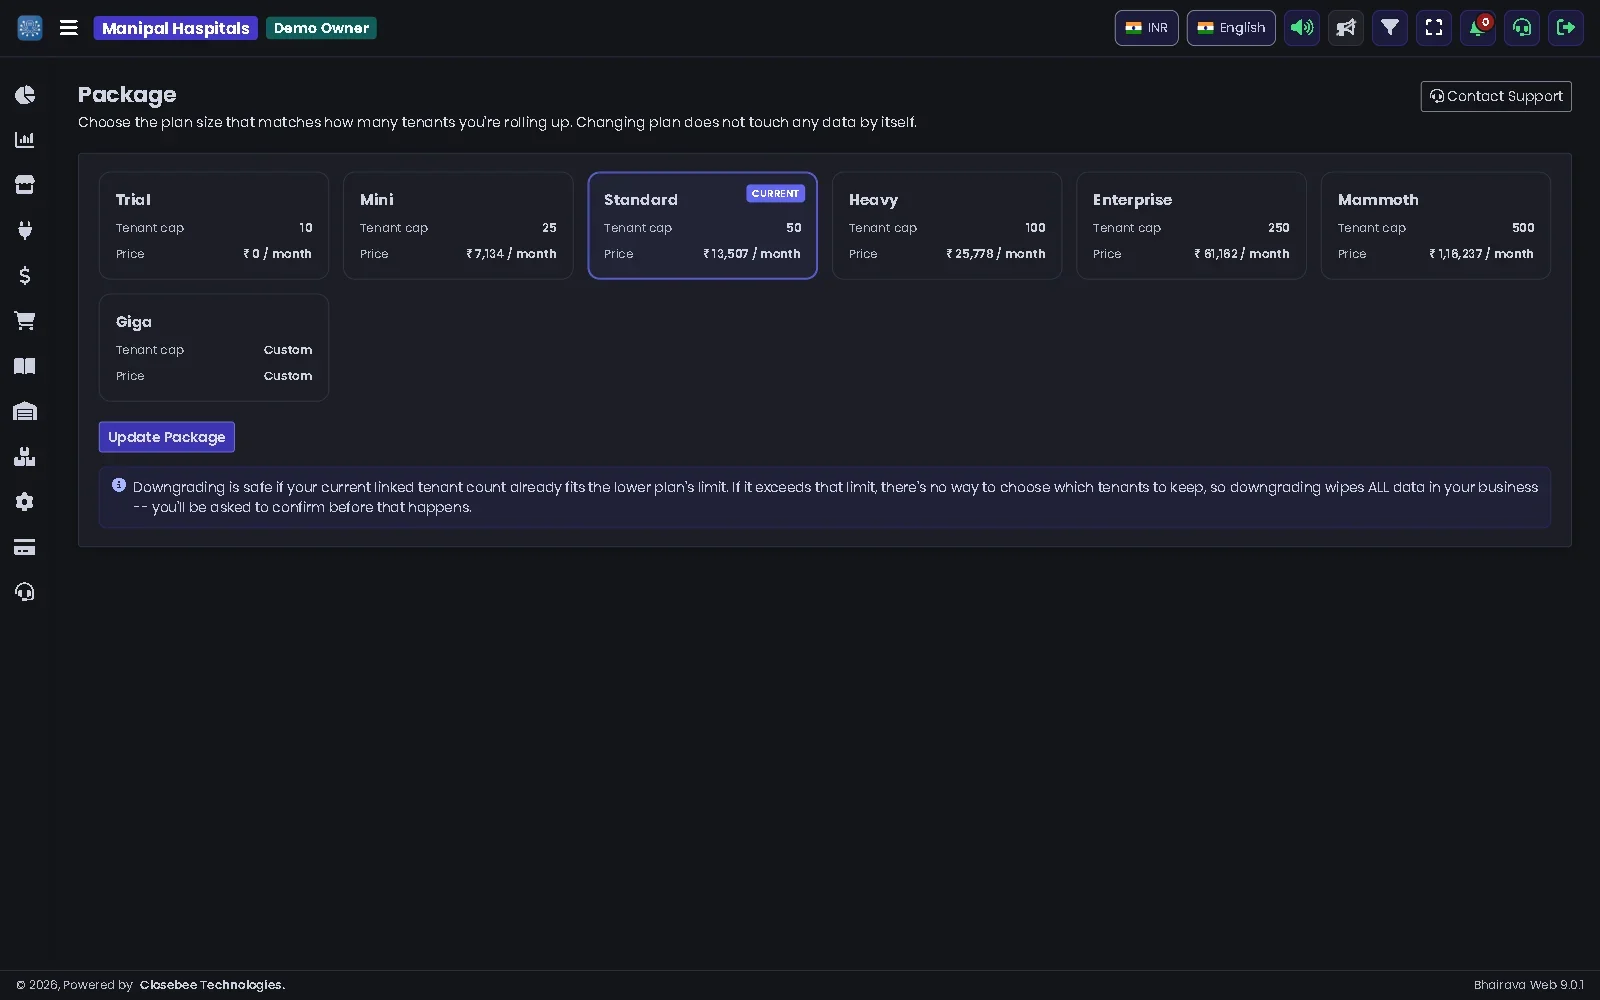Open the English language selector

pos(1231,28)
